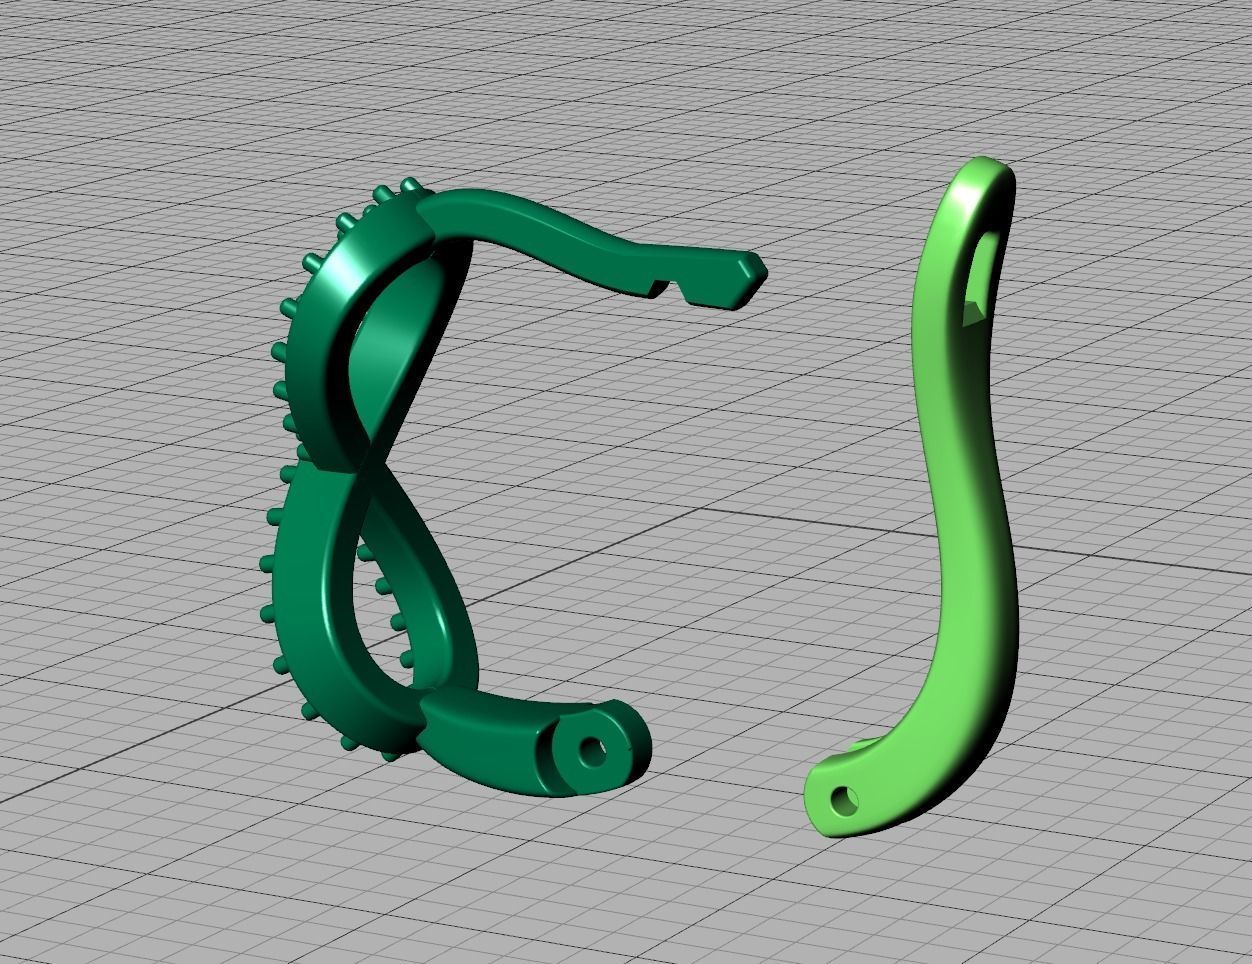
Task: Pick the pivot hole at the light green arm's base
Action: (x=845, y=799)
